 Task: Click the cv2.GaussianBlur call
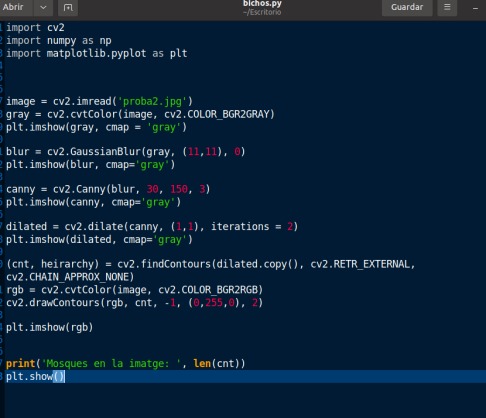146,152
